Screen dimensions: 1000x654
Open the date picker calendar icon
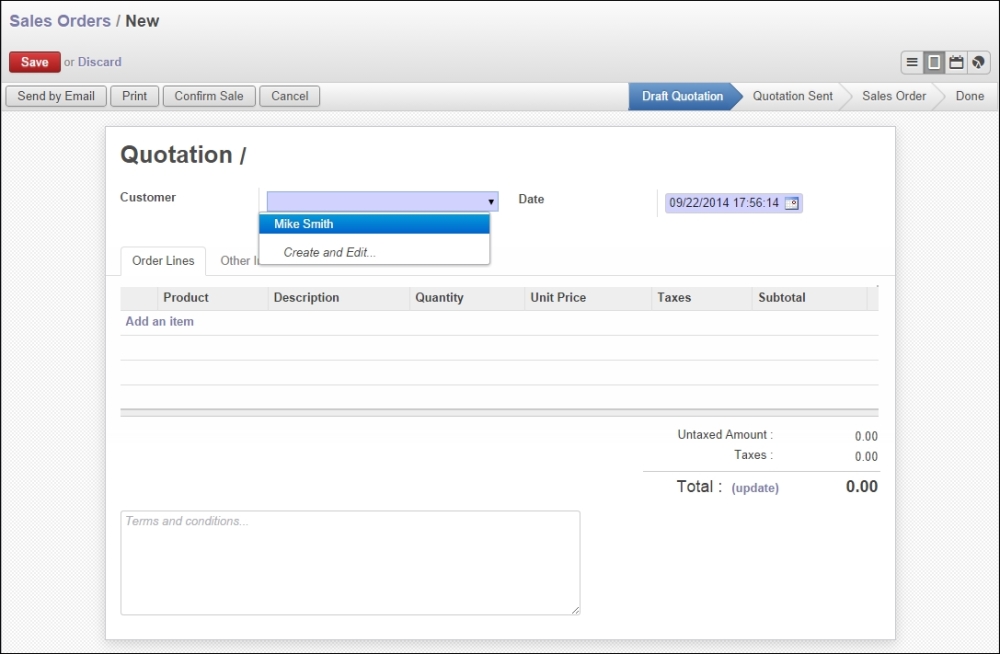click(791, 203)
